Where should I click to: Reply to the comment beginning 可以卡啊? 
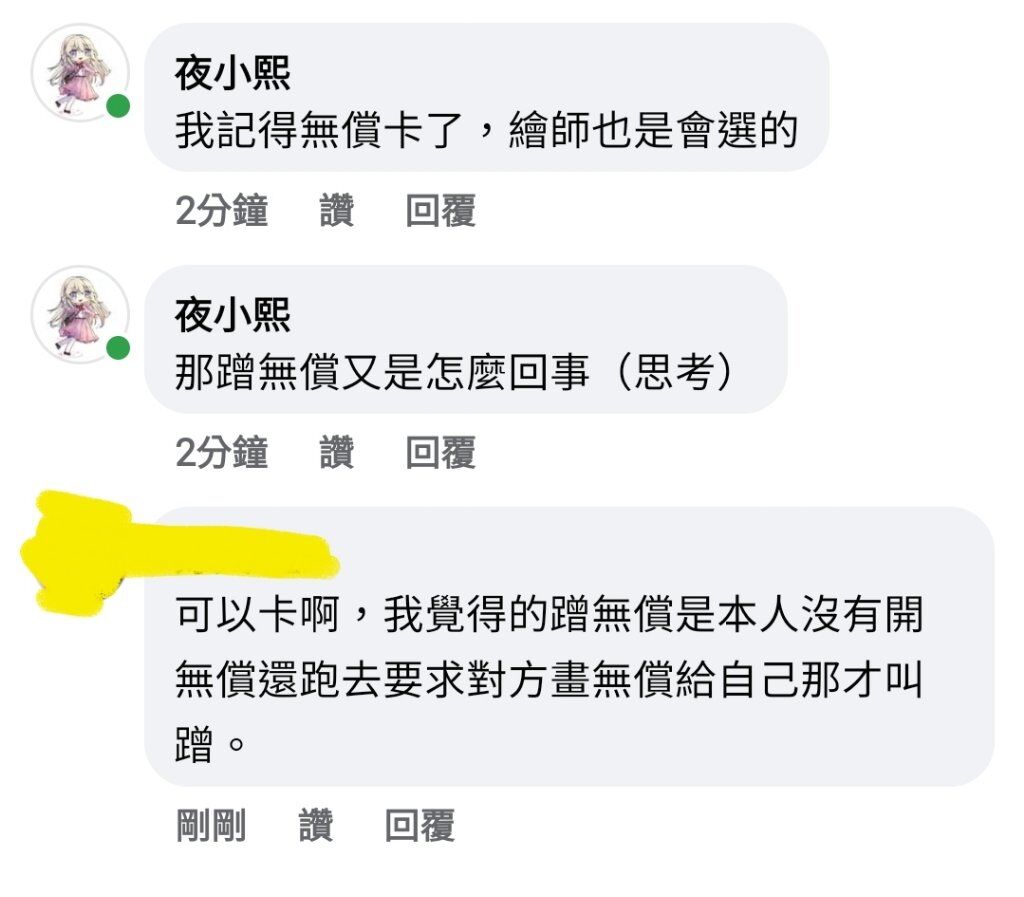[x=419, y=825]
